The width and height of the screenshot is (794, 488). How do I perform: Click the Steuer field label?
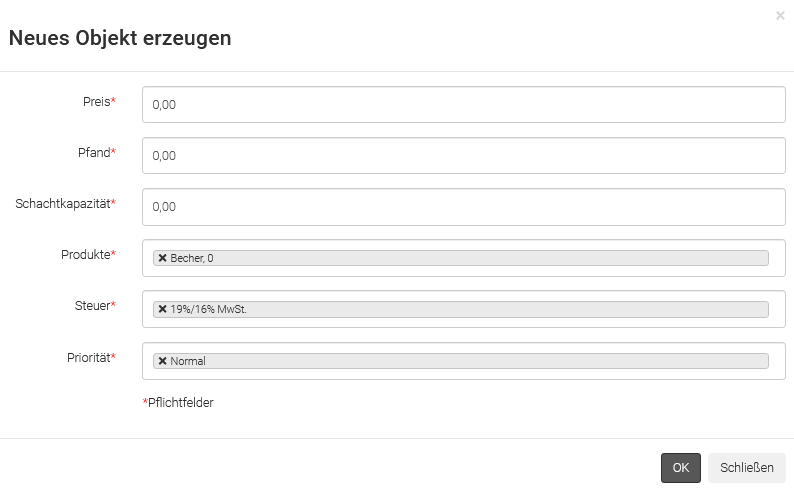pyautogui.click(x=94, y=306)
